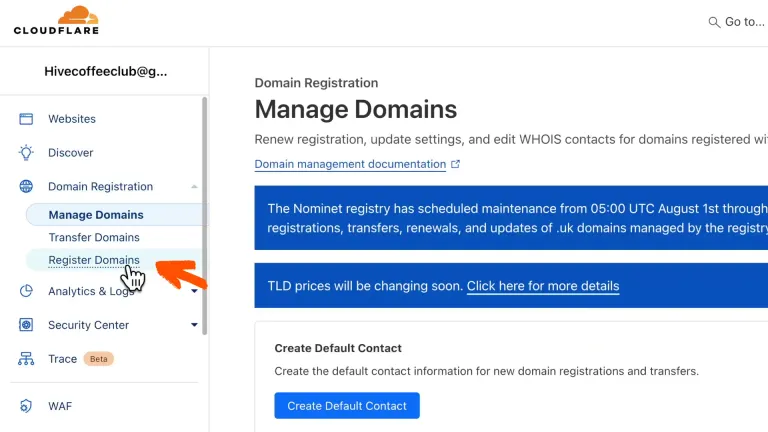Click the WAF shield icon
768x432 pixels.
(27, 407)
